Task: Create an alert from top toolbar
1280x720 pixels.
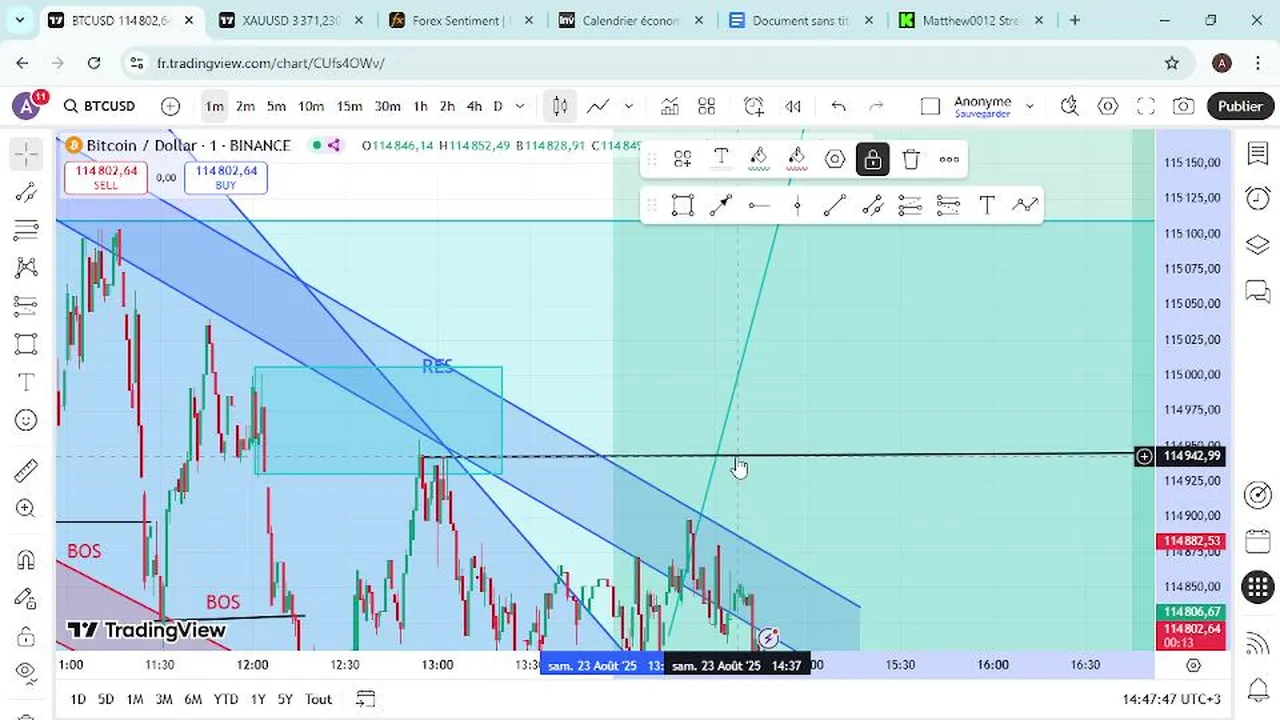Action: point(754,106)
